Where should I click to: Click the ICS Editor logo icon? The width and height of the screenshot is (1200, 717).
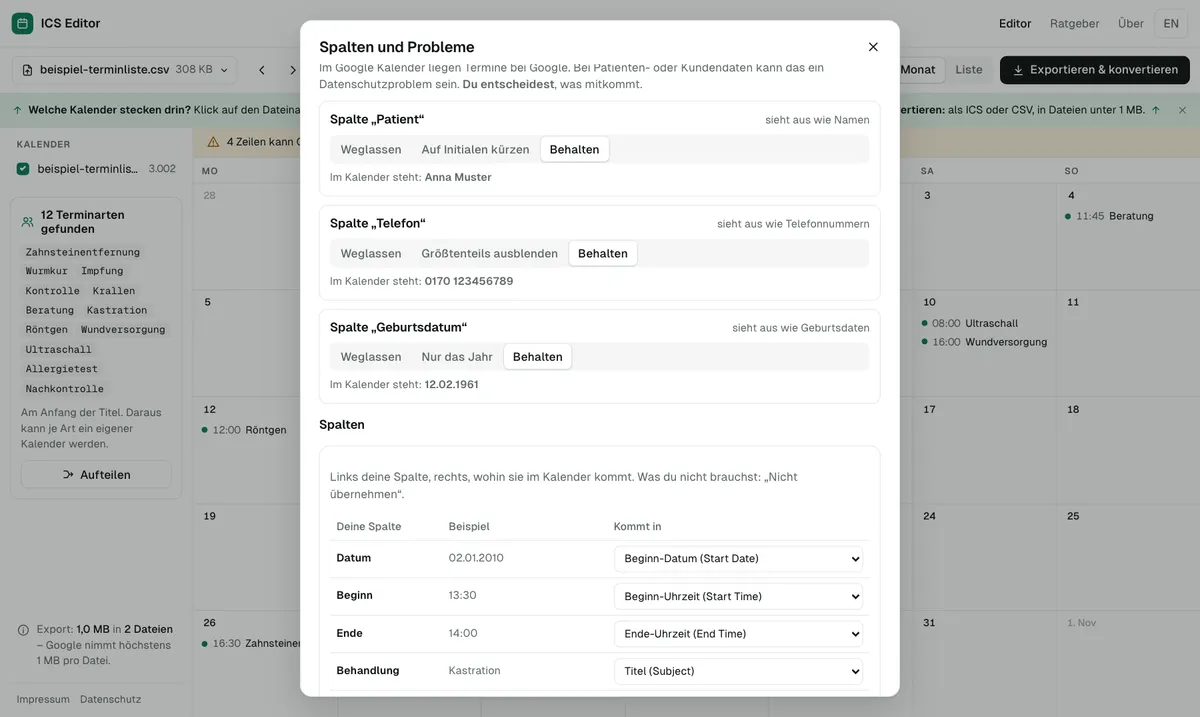click(x=22, y=23)
